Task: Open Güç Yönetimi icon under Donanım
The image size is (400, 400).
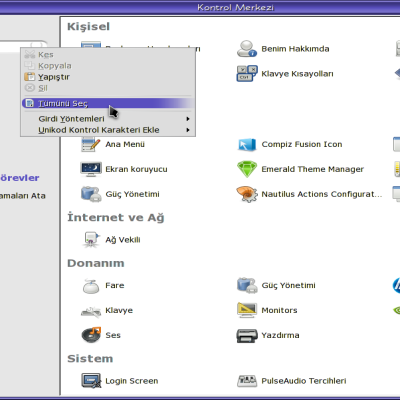Action: [x=247, y=285]
